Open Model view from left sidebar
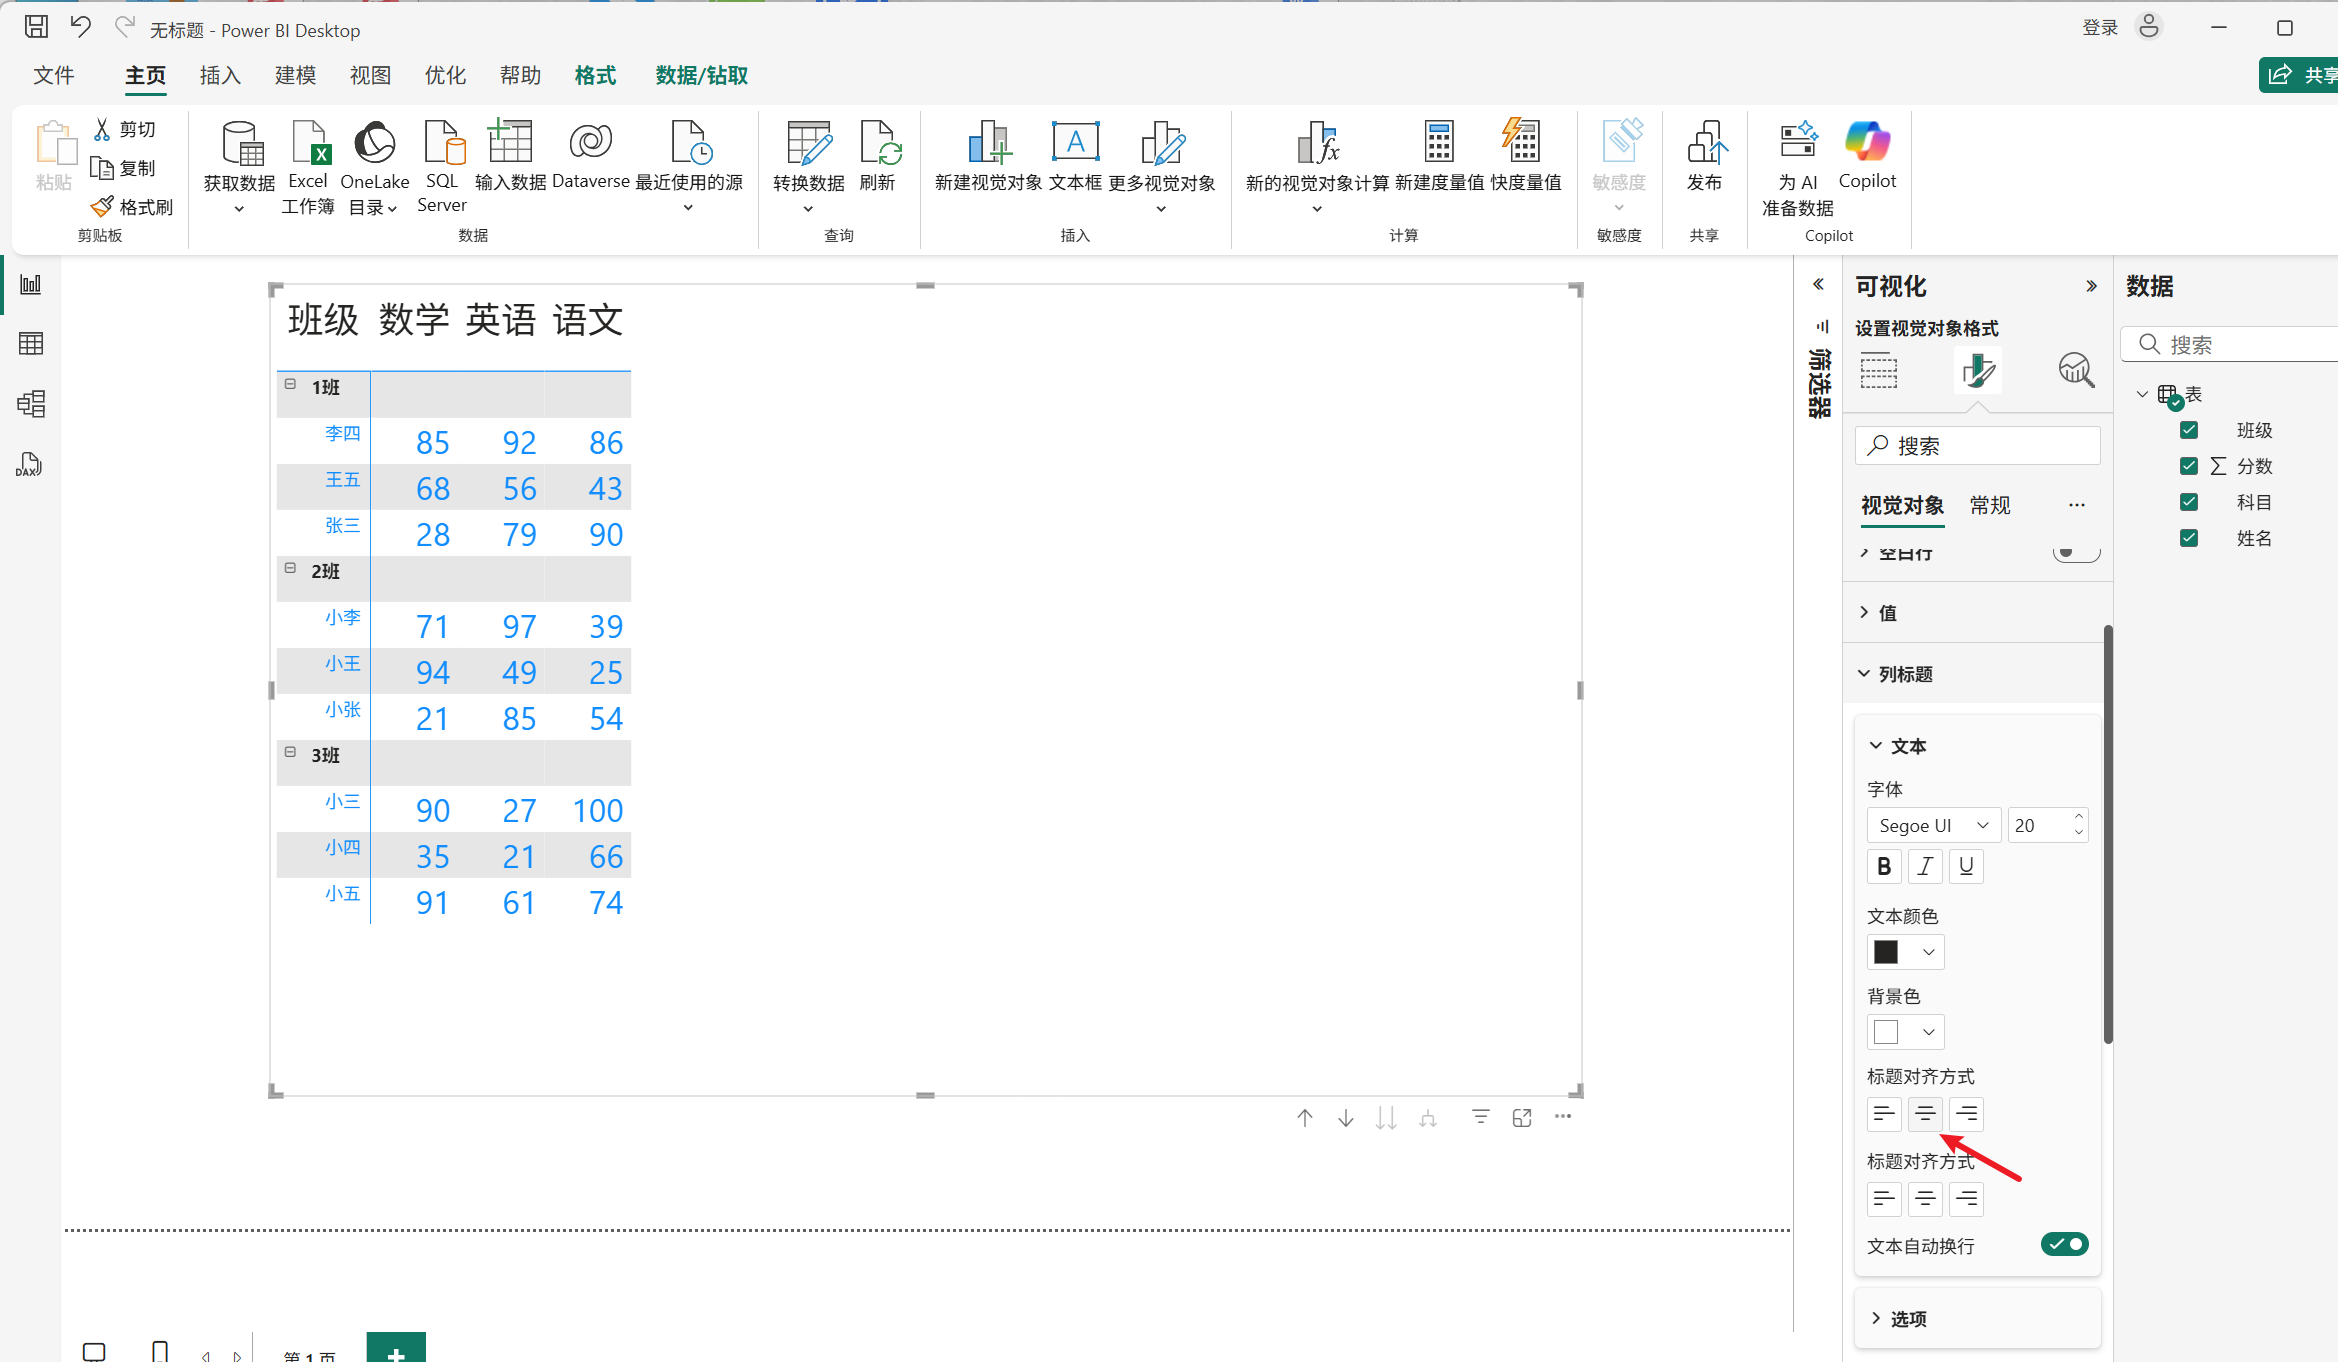This screenshot has width=2338, height=1362. pyautogui.click(x=31, y=404)
